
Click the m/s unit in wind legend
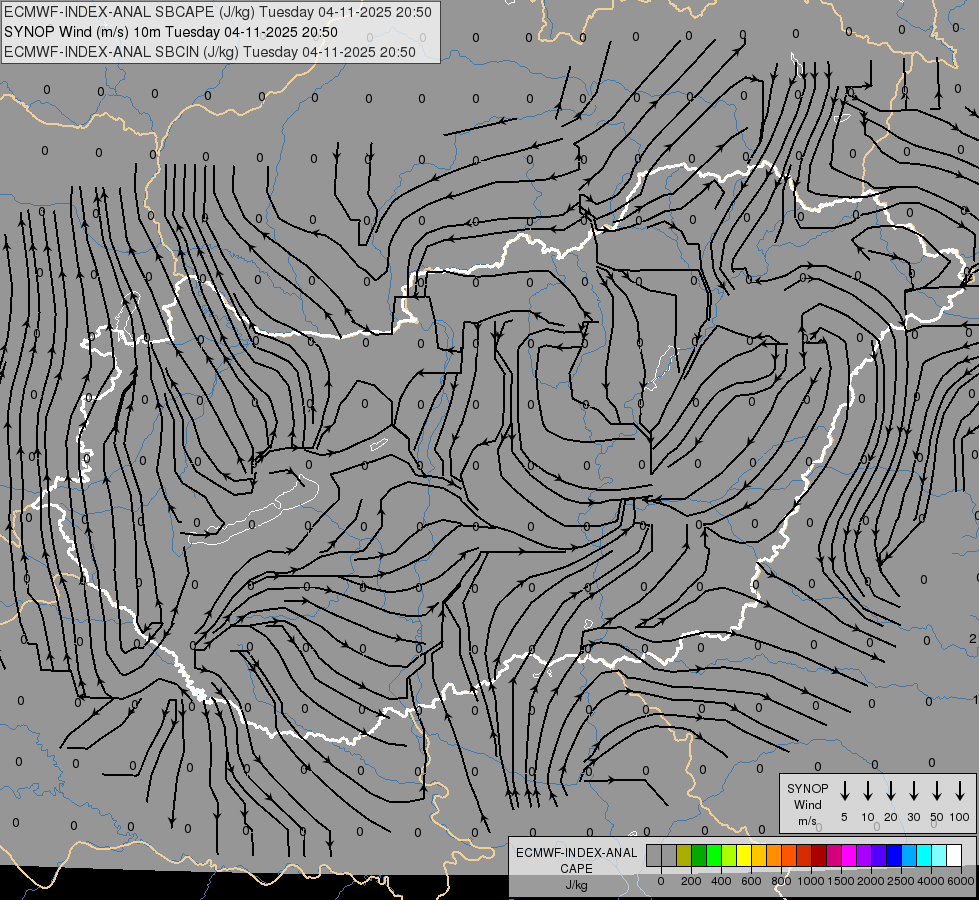(x=807, y=821)
